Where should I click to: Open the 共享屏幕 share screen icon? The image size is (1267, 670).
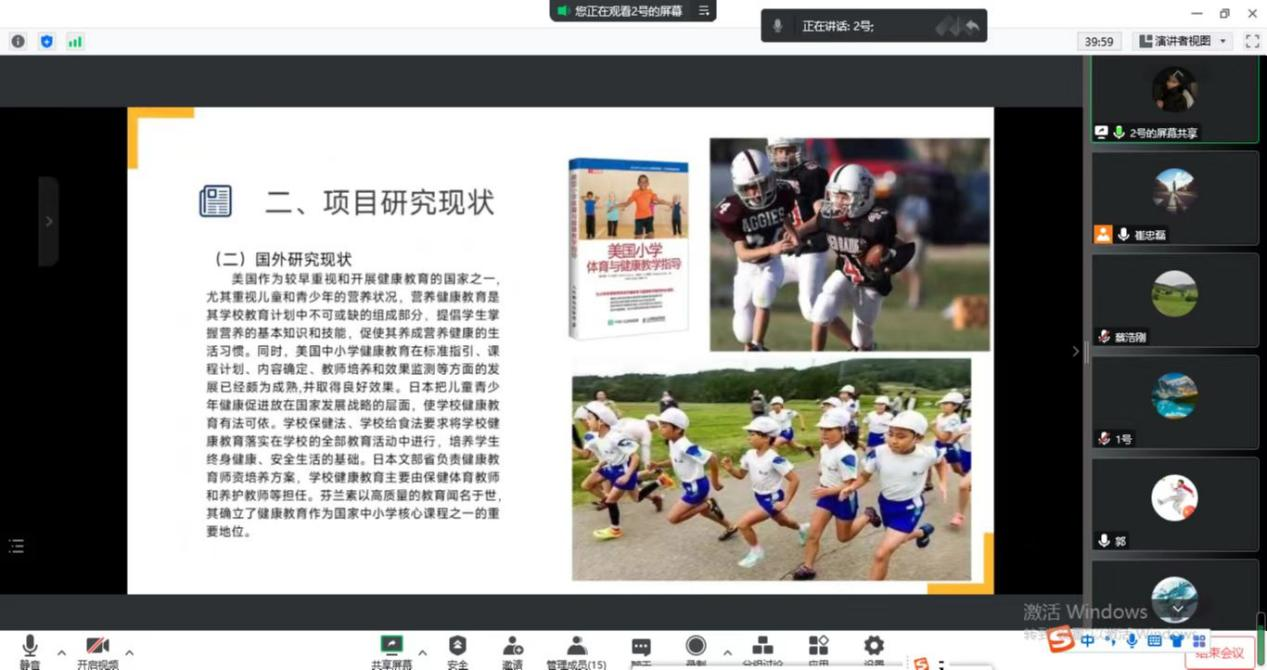click(x=391, y=648)
